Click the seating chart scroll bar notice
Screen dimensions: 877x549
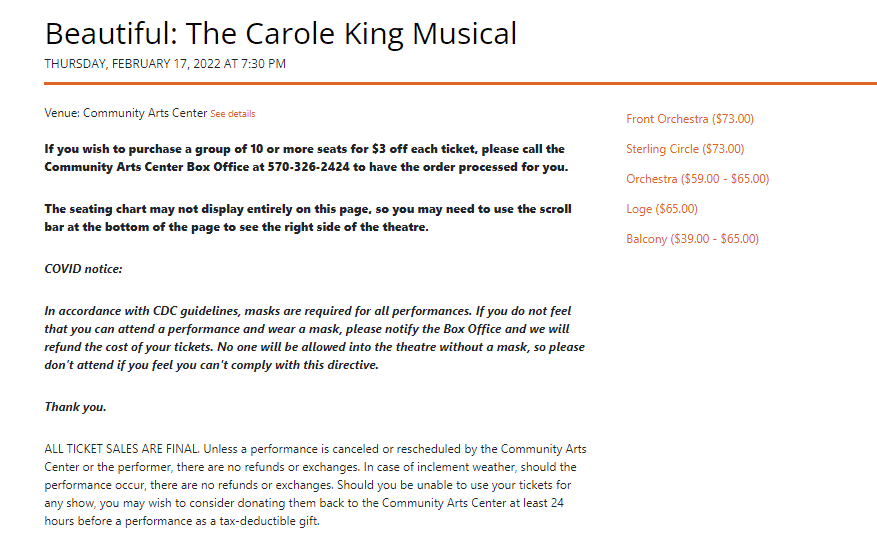click(x=308, y=217)
